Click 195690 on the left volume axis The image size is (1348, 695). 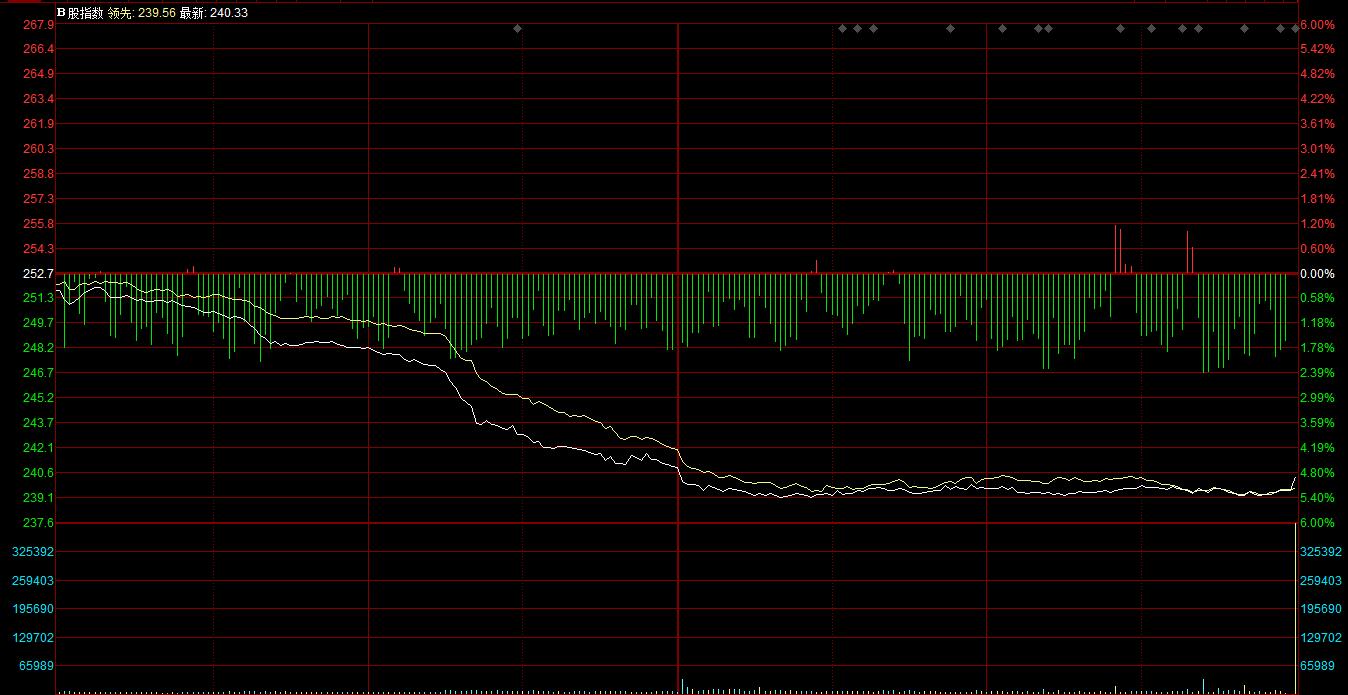click(32, 609)
